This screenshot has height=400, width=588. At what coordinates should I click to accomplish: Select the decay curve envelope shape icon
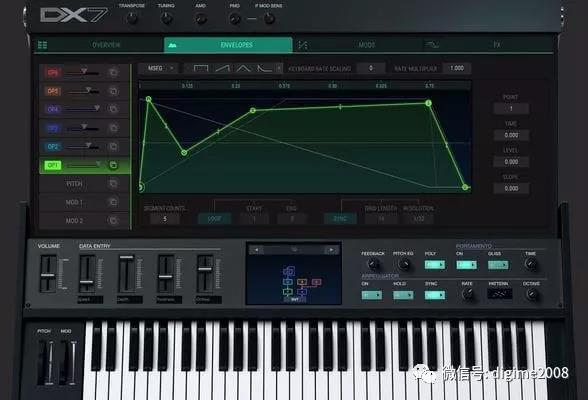[x=264, y=68]
